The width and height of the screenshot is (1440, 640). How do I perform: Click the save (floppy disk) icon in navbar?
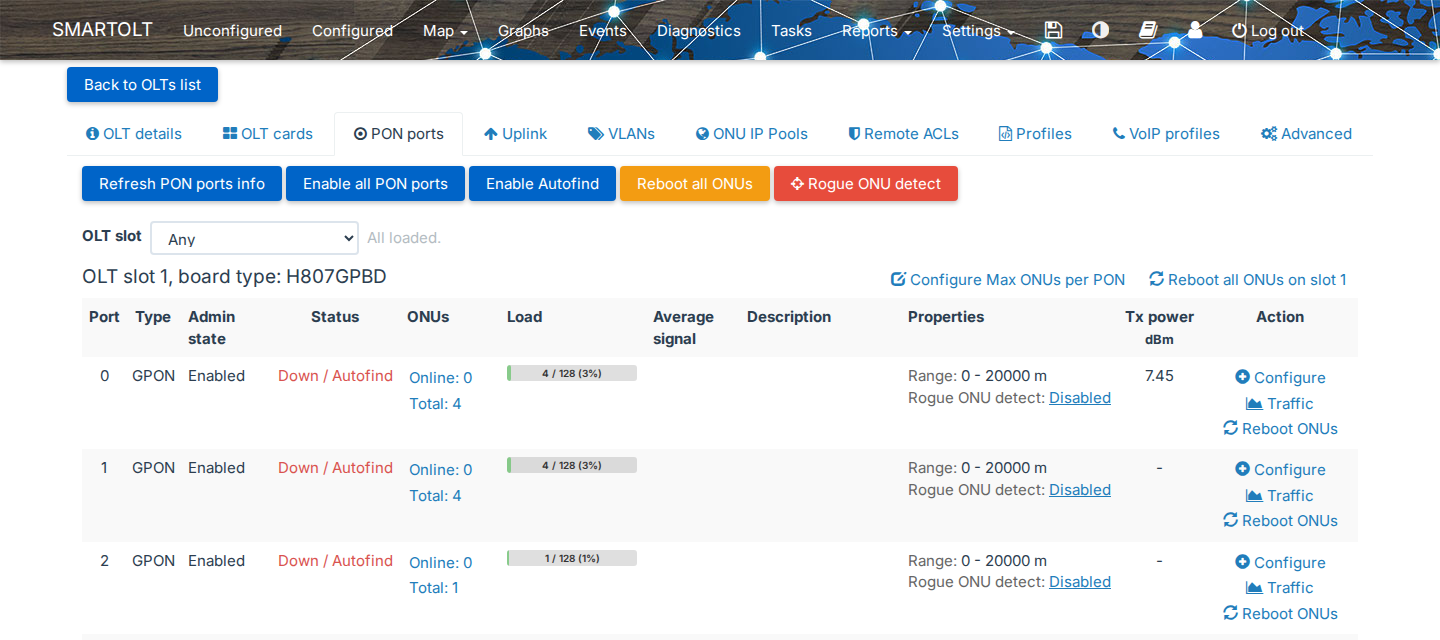click(x=1053, y=30)
